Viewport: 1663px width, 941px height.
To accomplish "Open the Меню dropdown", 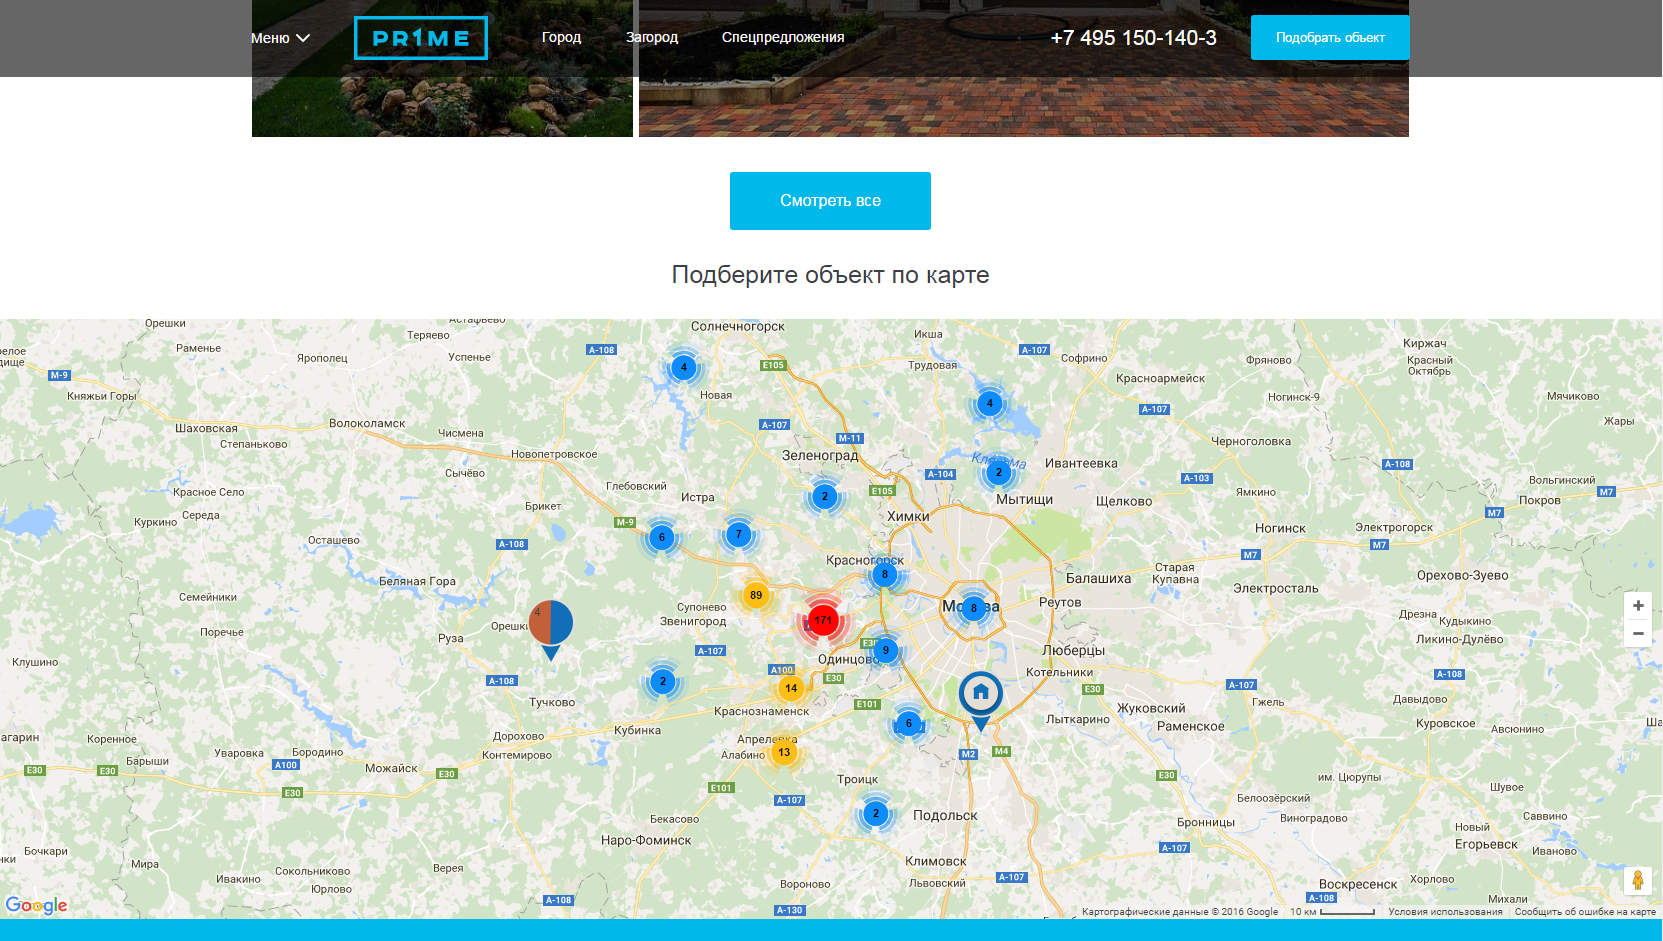I will coord(280,38).
